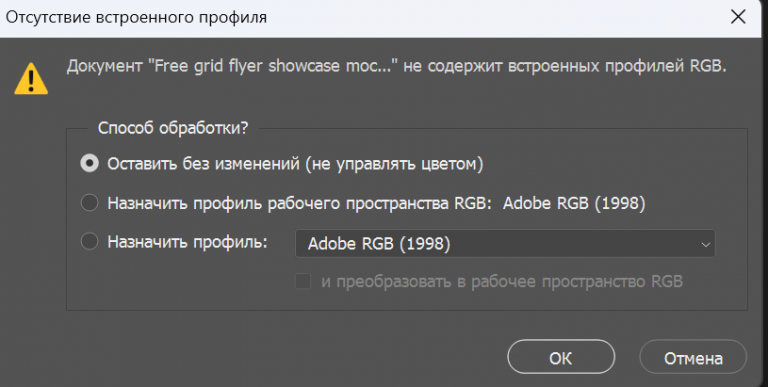
Task: Toggle 'и преобразовать в рабочее пространство RGB' checkbox
Action: click(303, 281)
